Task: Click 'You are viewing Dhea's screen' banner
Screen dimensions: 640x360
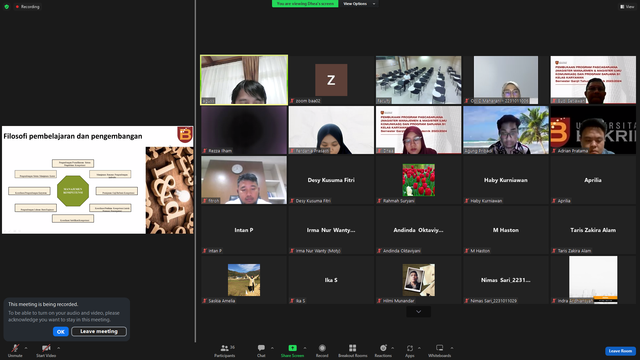Action: [x=305, y=4]
